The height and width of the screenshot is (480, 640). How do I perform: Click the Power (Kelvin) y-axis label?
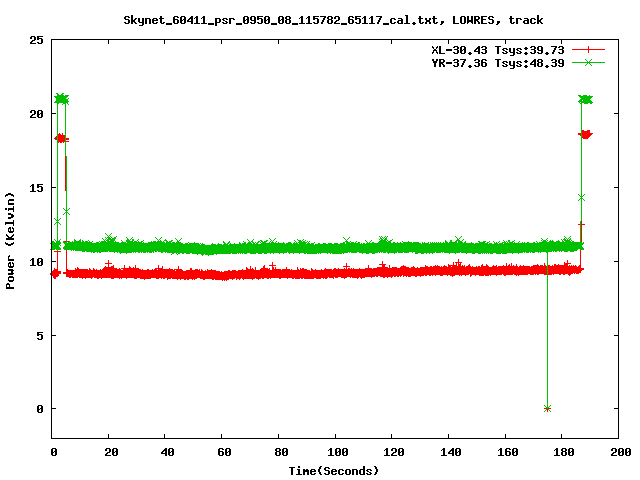pyautogui.click(x=10, y=241)
